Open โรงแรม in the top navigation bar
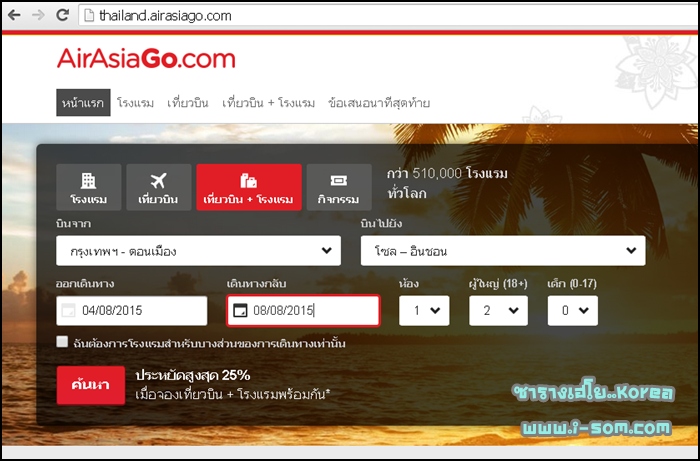The height and width of the screenshot is (461, 700). click(x=135, y=103)
